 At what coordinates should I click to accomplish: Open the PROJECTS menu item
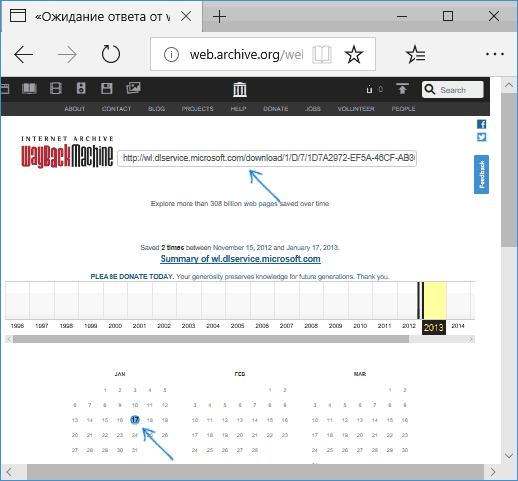(x=197, y=109)
